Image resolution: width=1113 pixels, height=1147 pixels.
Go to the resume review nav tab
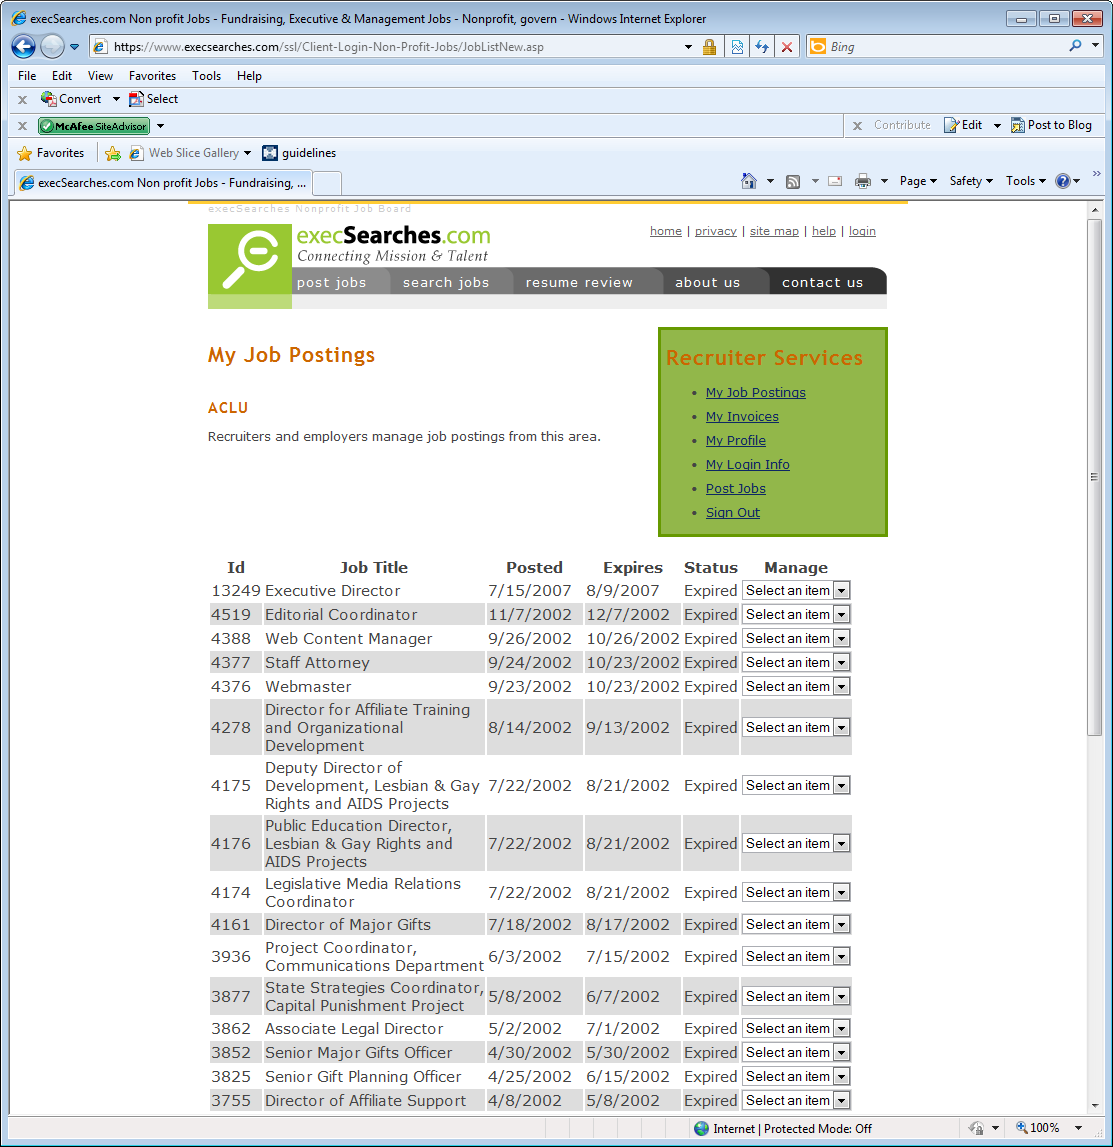coord(579,282)
